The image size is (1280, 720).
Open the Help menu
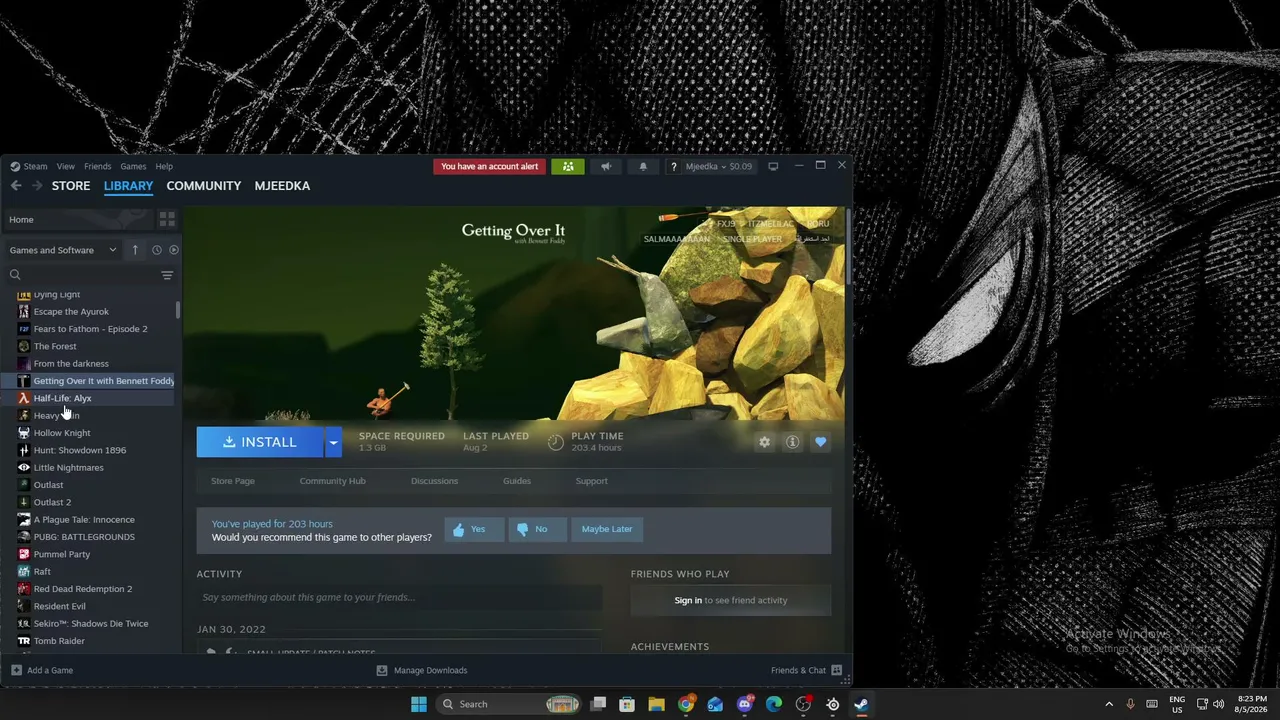(164, 167)
